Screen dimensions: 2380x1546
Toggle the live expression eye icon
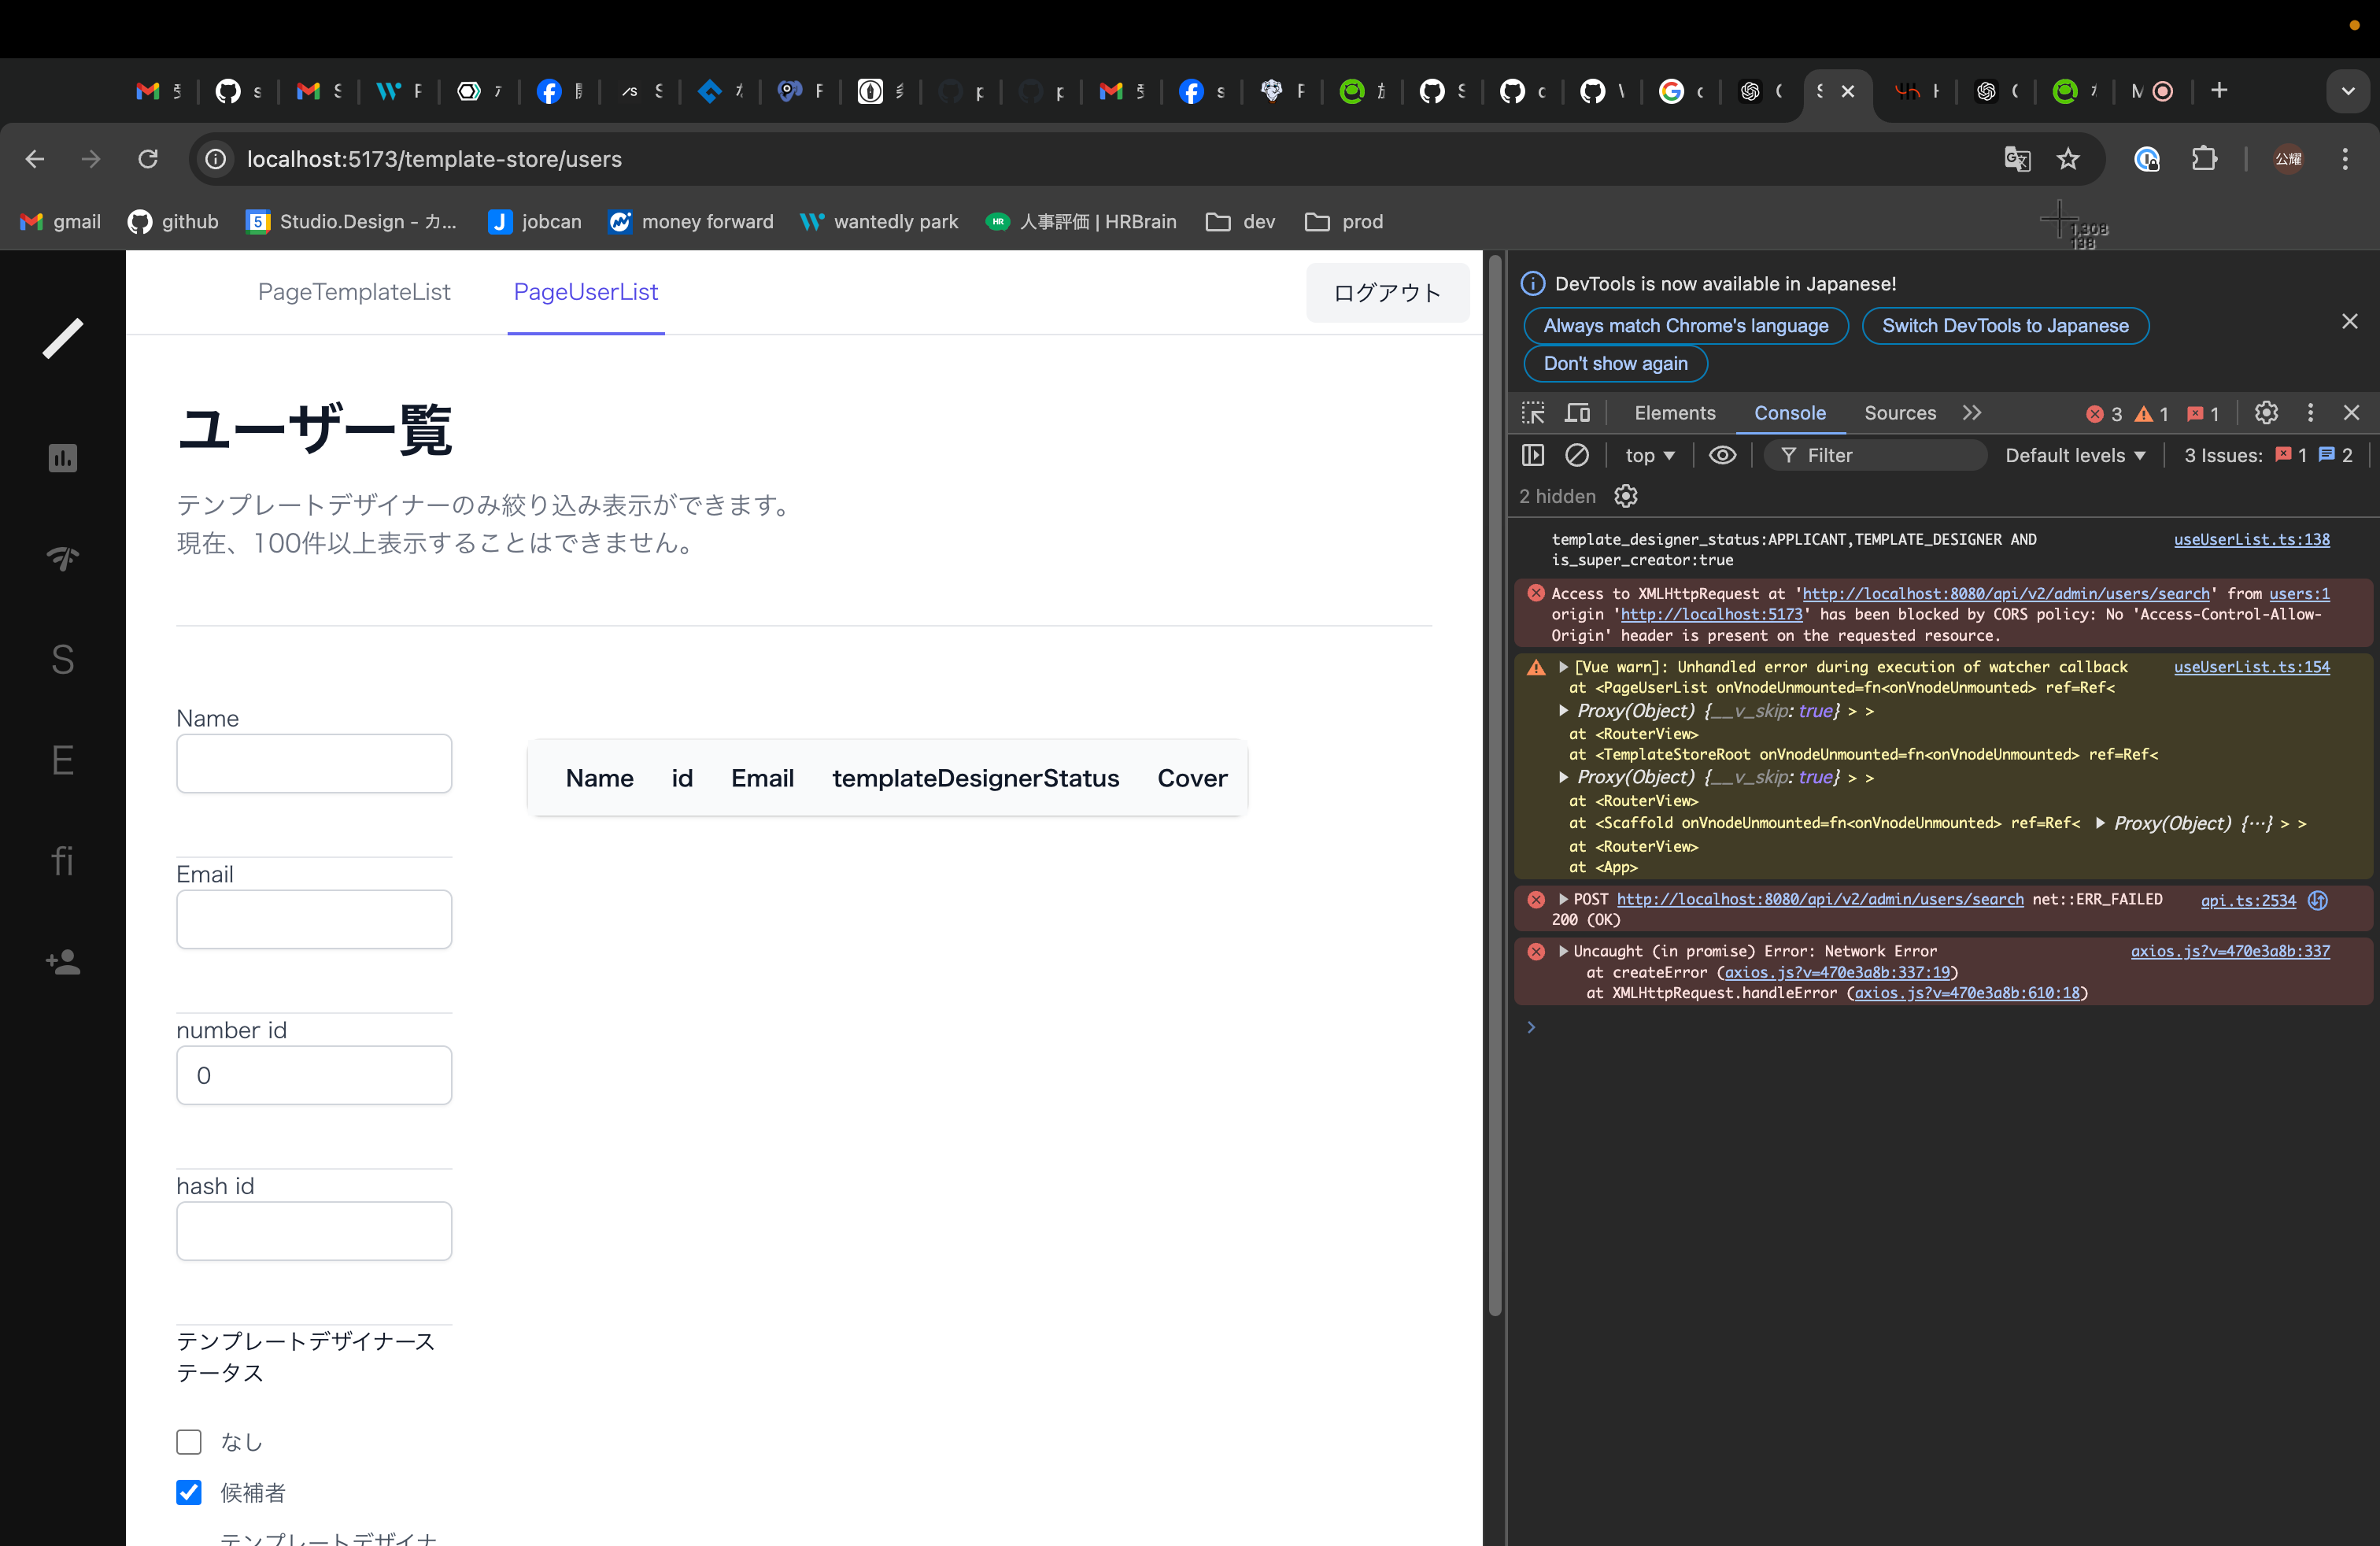[x=1722, y=455]
